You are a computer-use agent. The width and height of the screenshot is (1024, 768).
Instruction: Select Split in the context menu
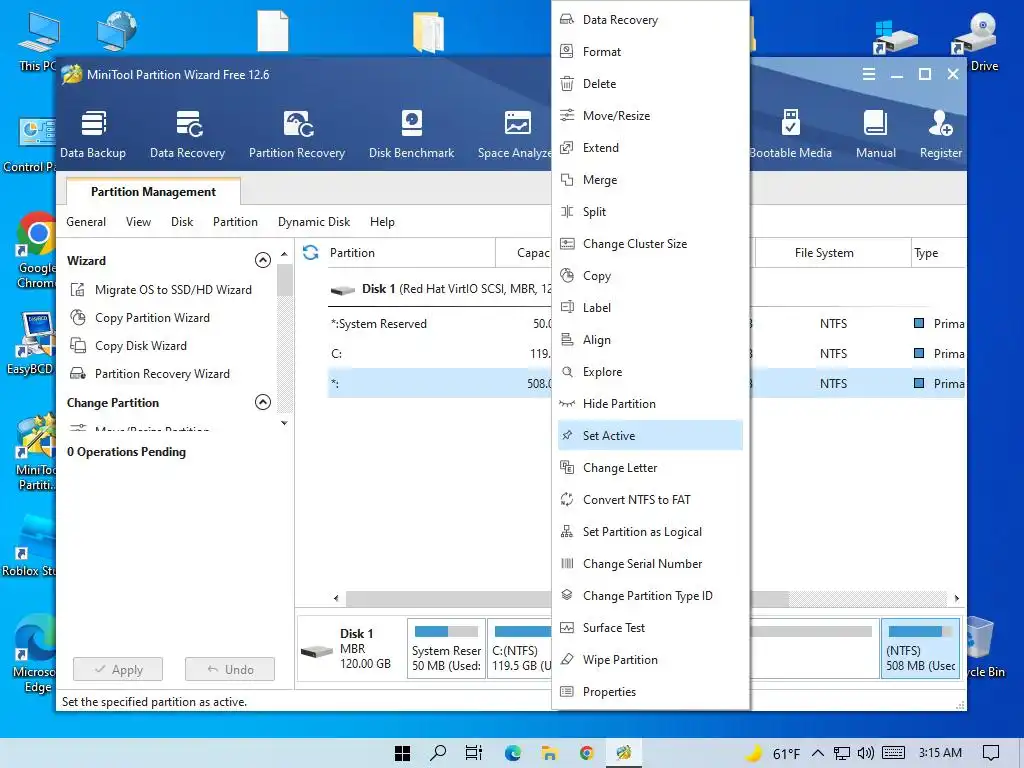650,212
